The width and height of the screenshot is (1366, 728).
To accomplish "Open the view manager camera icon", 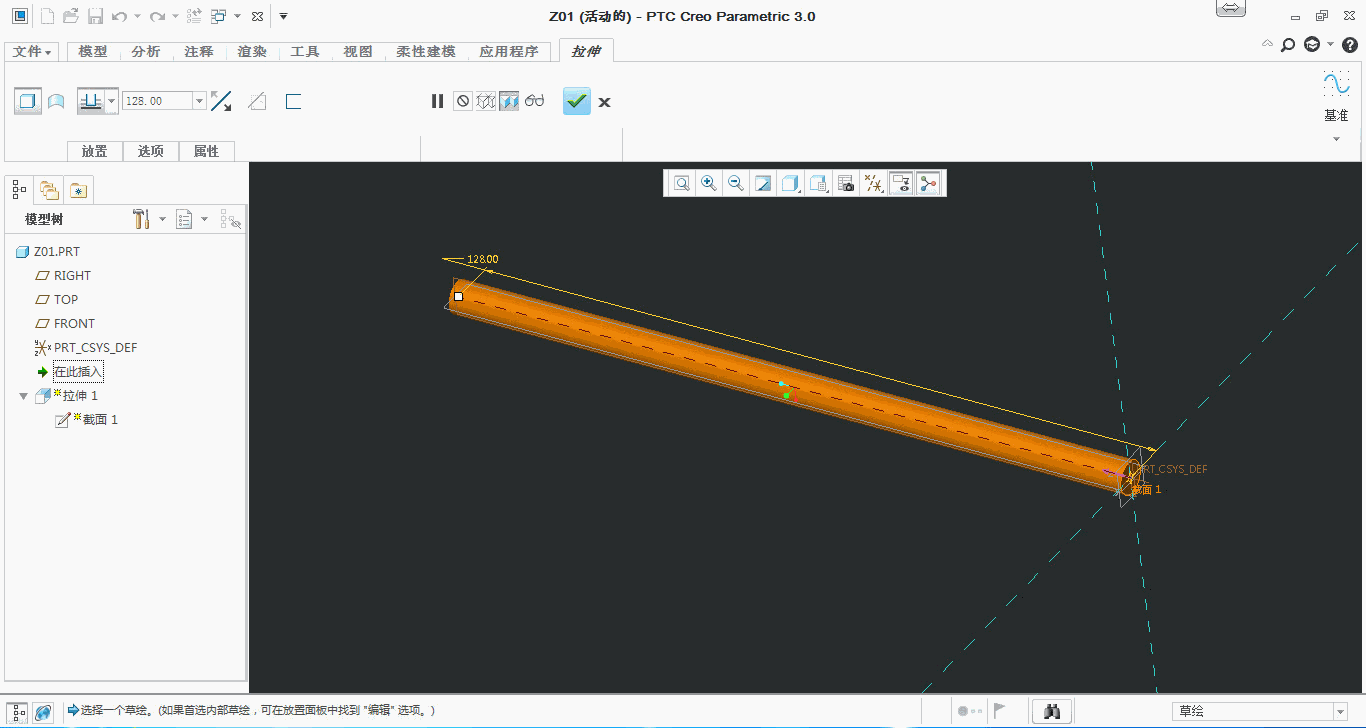I will 846,183.
